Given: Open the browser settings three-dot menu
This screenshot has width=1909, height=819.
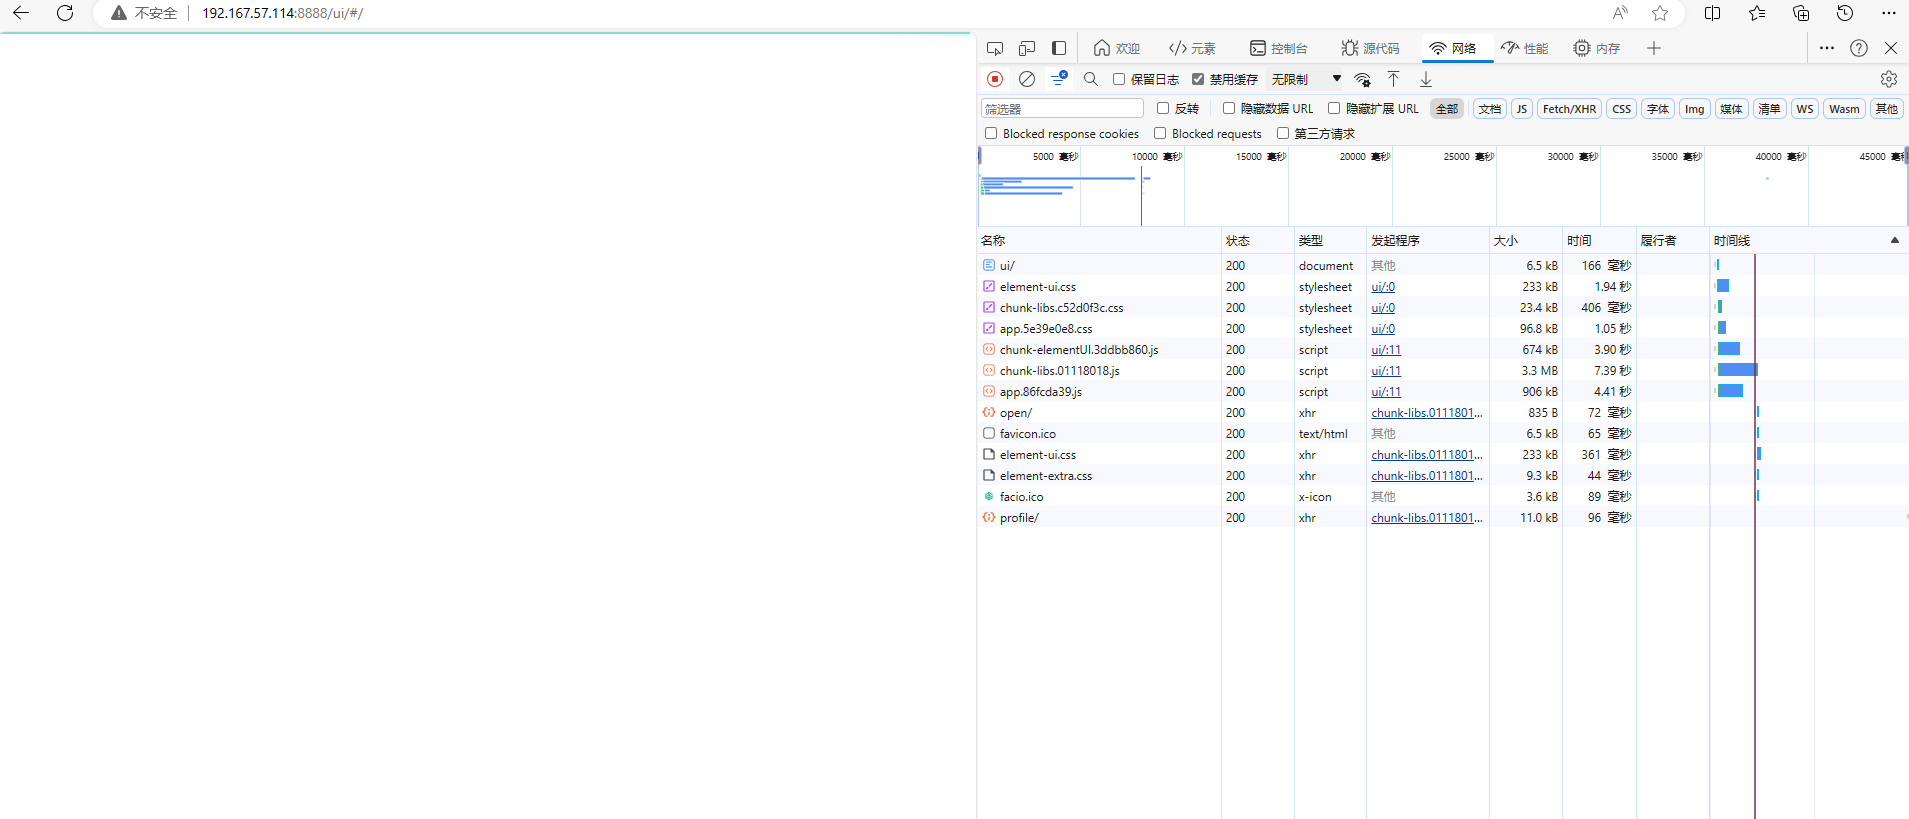Looking at the screenshot, I should click(1889, 13).
